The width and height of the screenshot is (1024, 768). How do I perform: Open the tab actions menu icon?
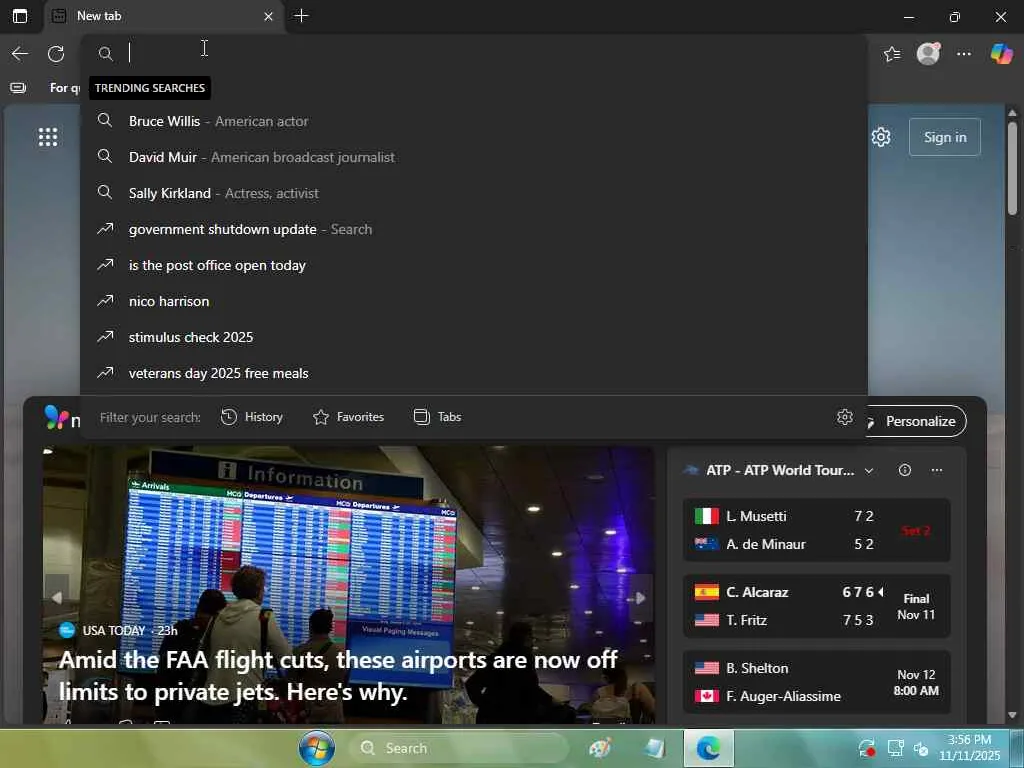pyautogui.click(x=20, y=16)
